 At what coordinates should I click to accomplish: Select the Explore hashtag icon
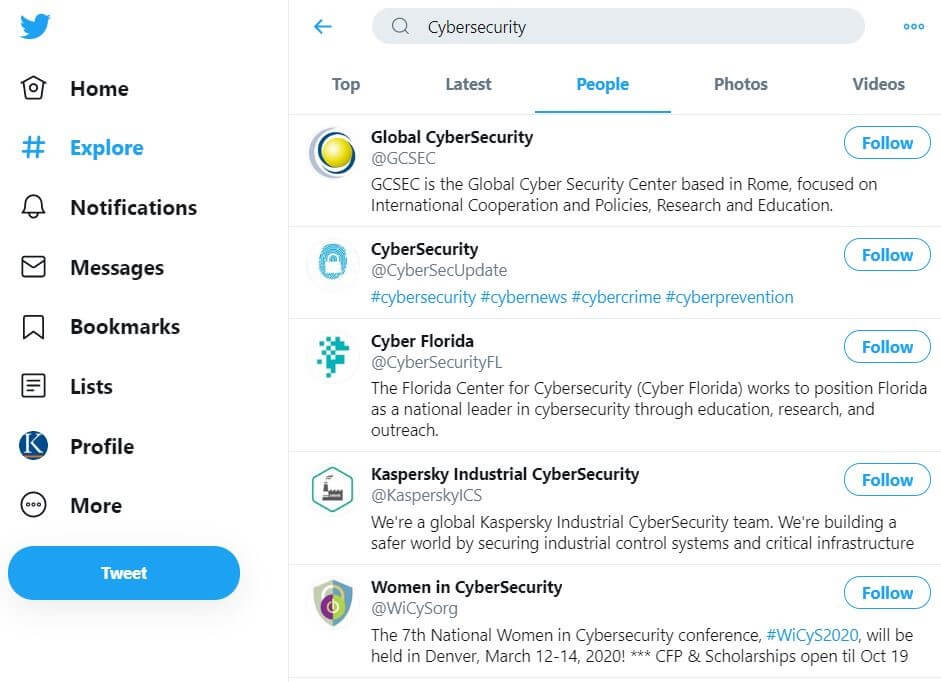33,148
